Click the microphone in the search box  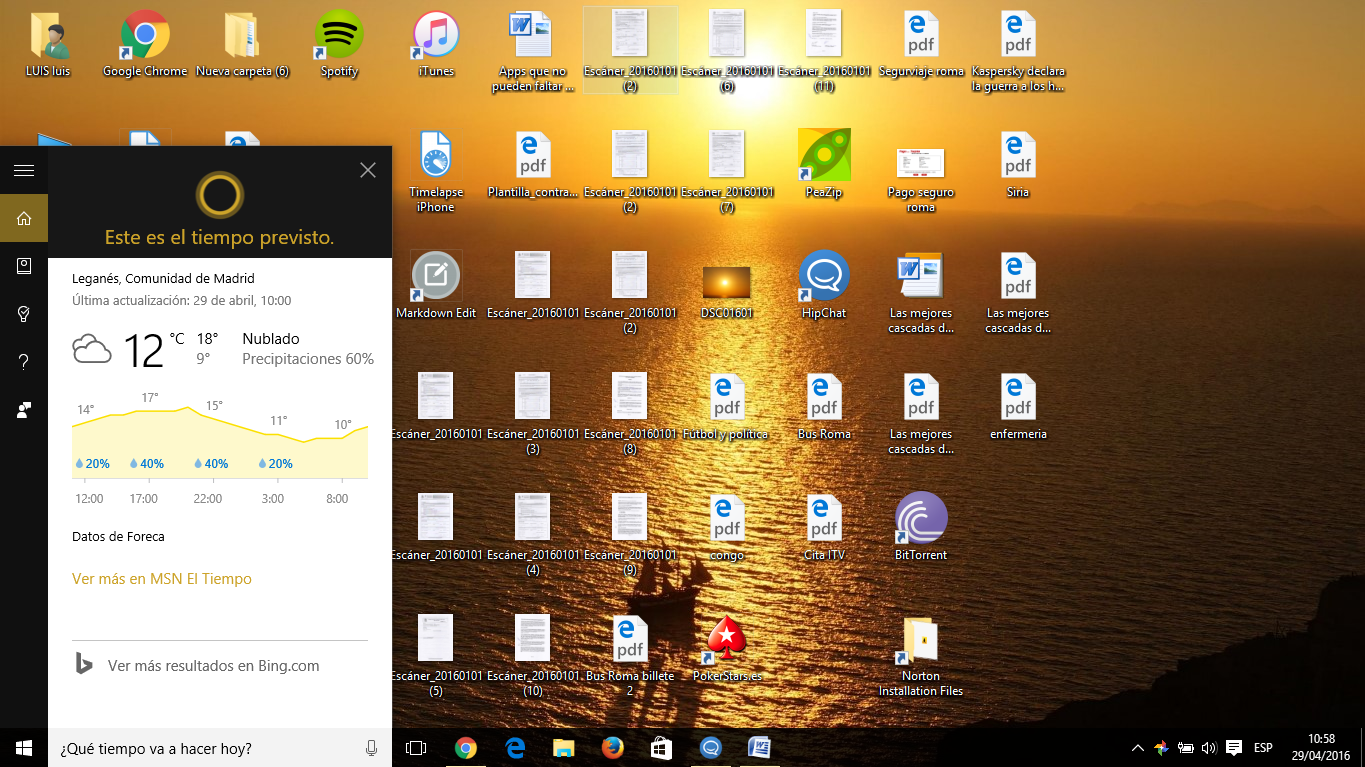click(x=371, y=748)
